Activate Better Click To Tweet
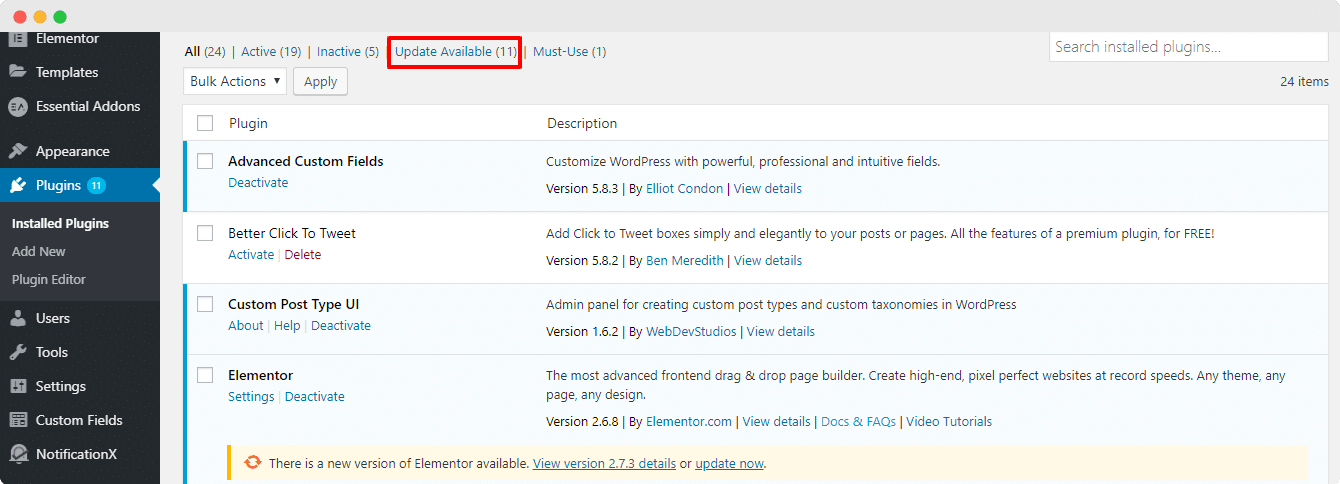The height and width of the screenshot is (484, 1340). click(x=251, y=255)
